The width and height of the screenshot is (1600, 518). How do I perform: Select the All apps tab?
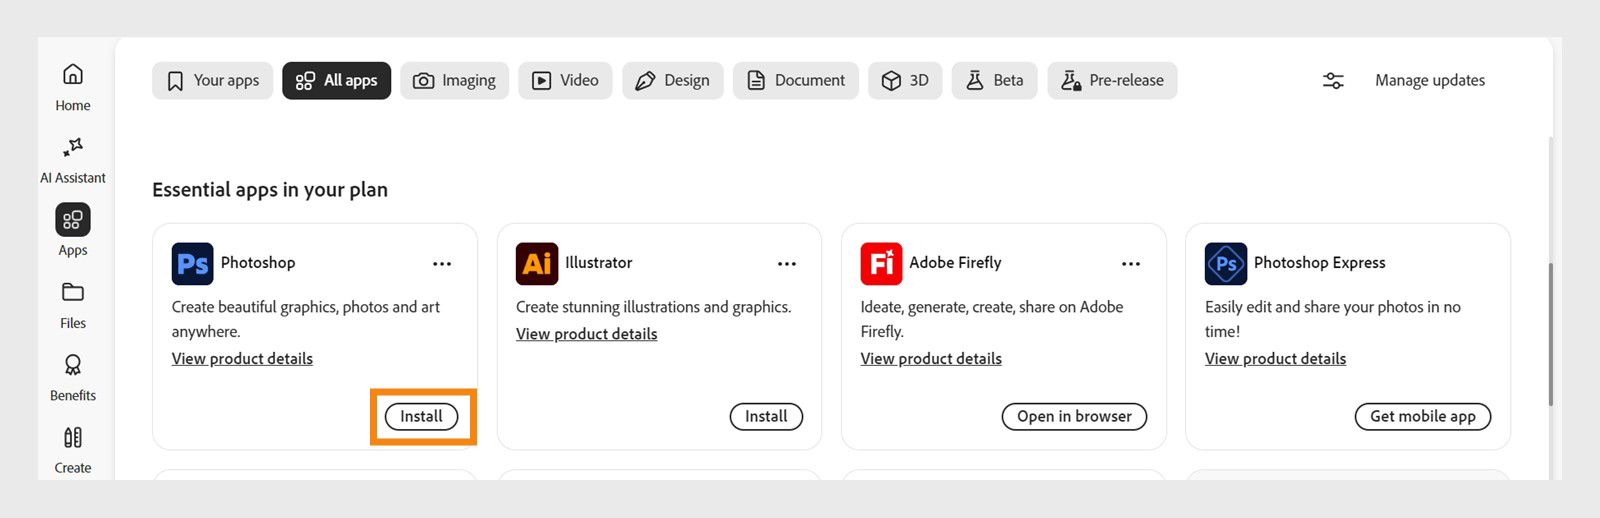336,81
